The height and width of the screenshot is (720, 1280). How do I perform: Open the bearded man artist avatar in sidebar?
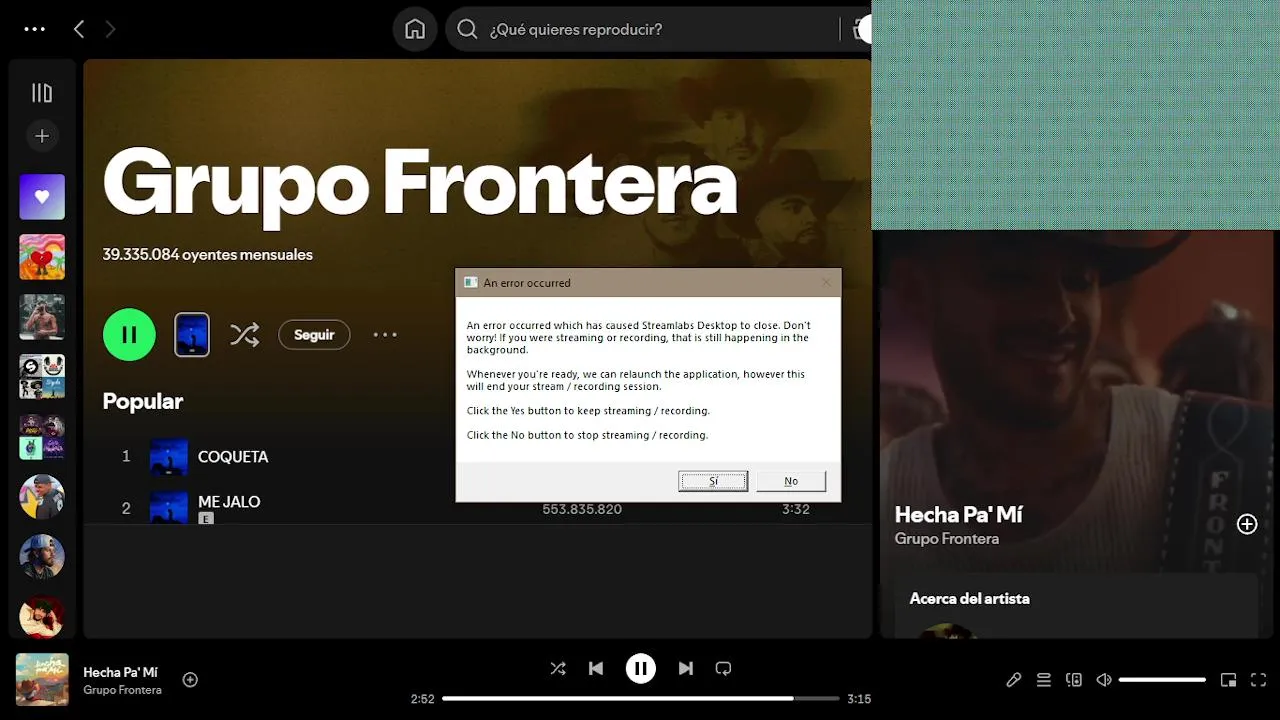coord(42,557)
